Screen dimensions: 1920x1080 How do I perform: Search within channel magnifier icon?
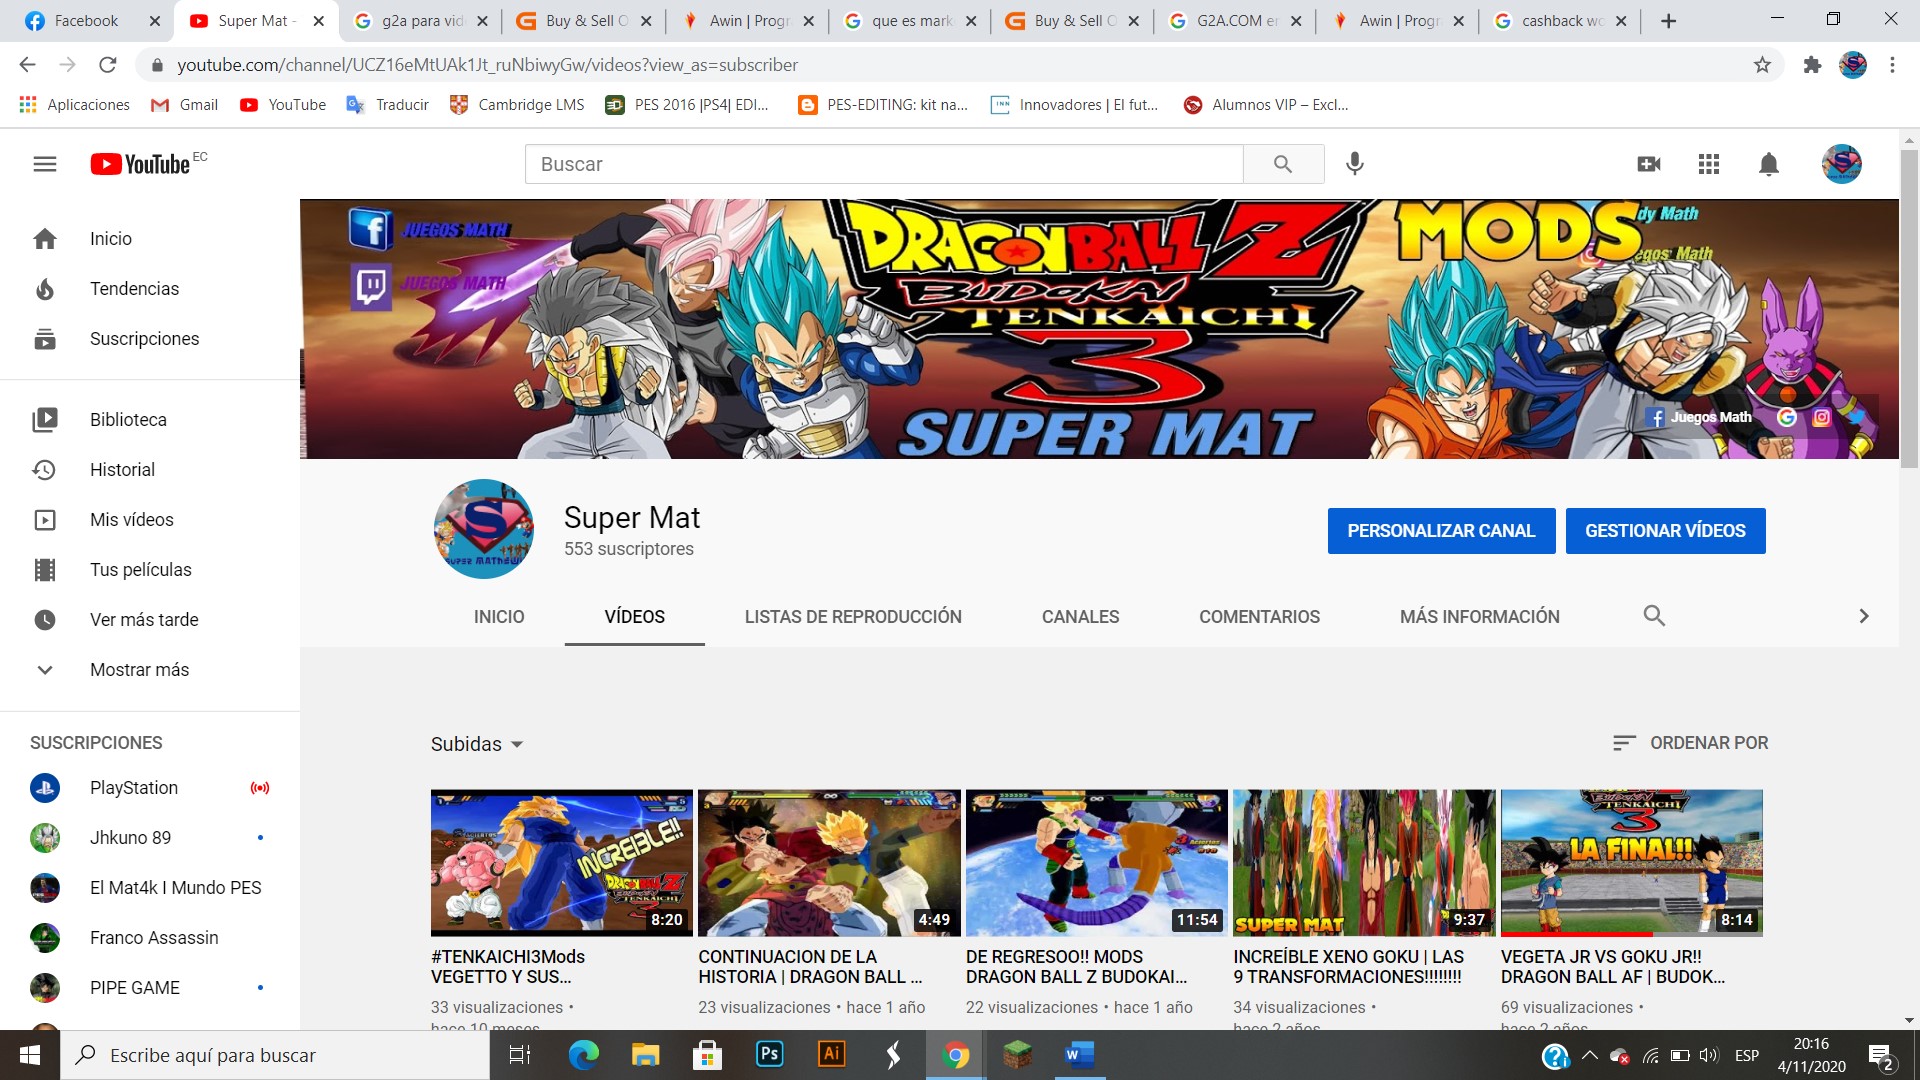pos(1654,616)
